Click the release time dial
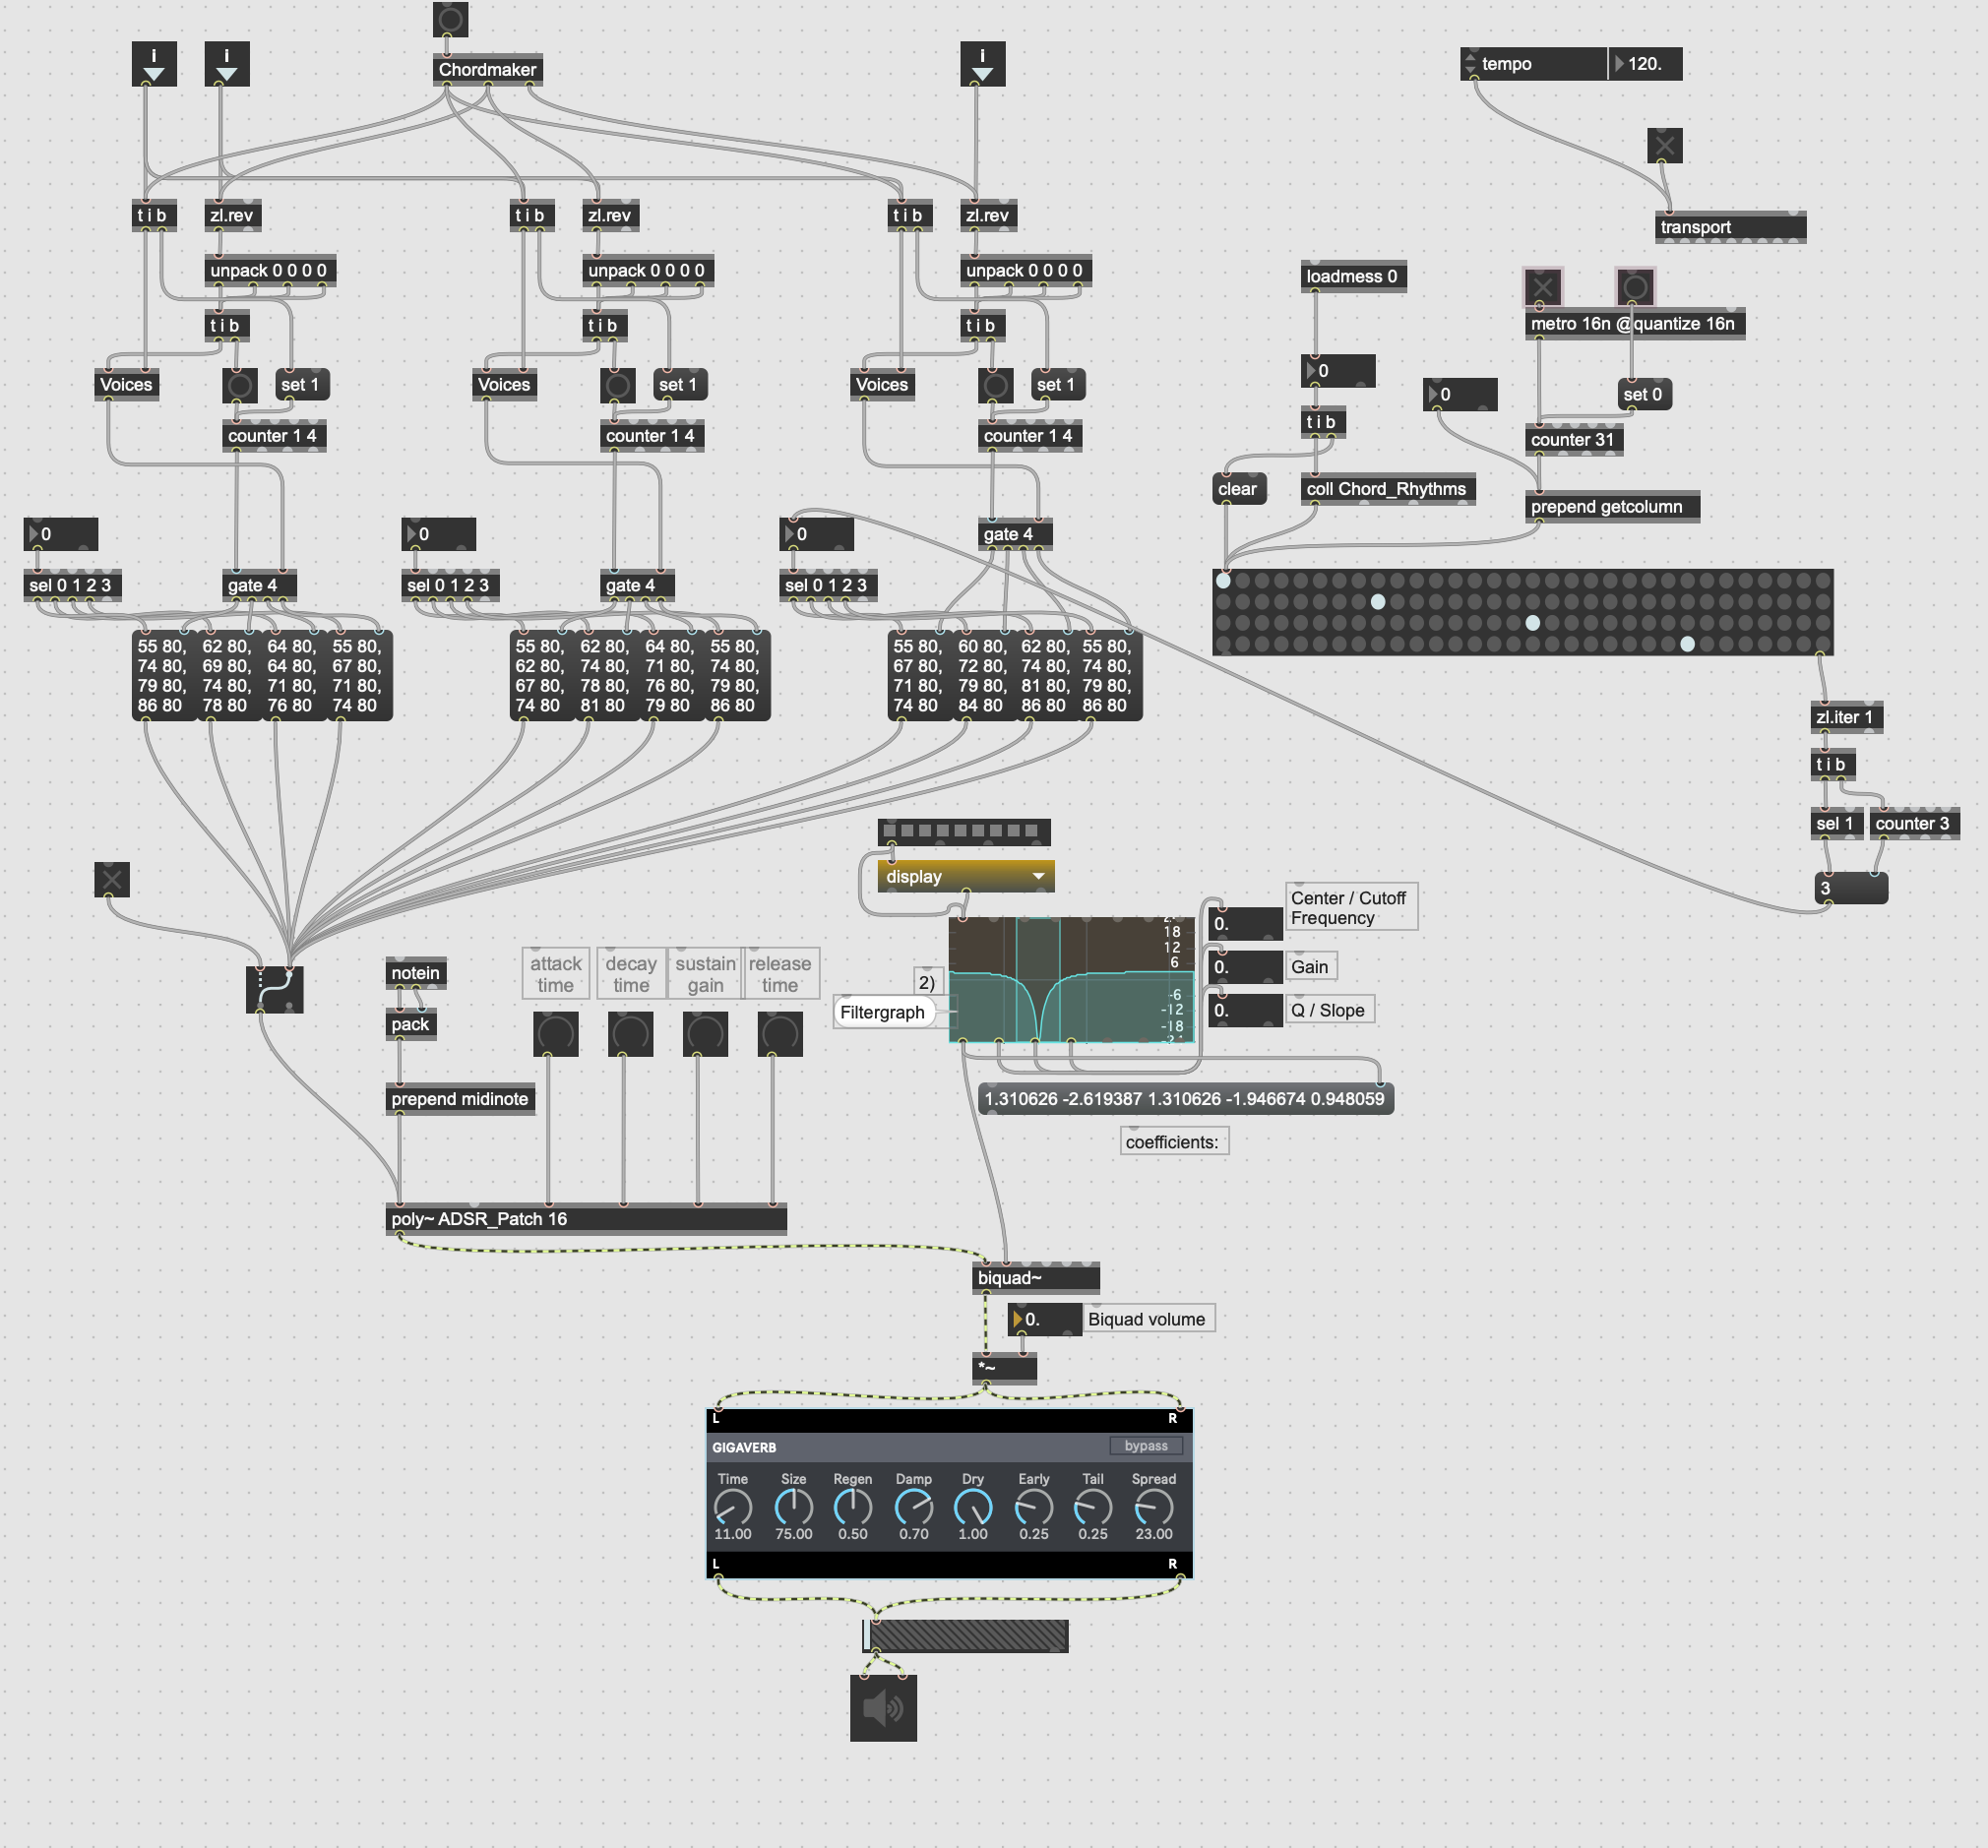This screenshot has width=1988, height=1848. click(779, 1034)
